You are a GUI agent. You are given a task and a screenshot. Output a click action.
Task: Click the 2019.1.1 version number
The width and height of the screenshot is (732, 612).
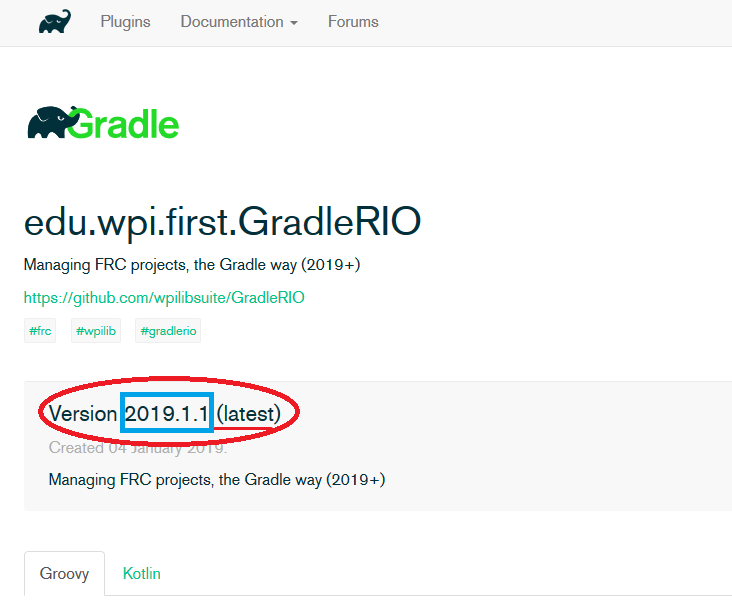pyautogui.click(x=167, y=413)
